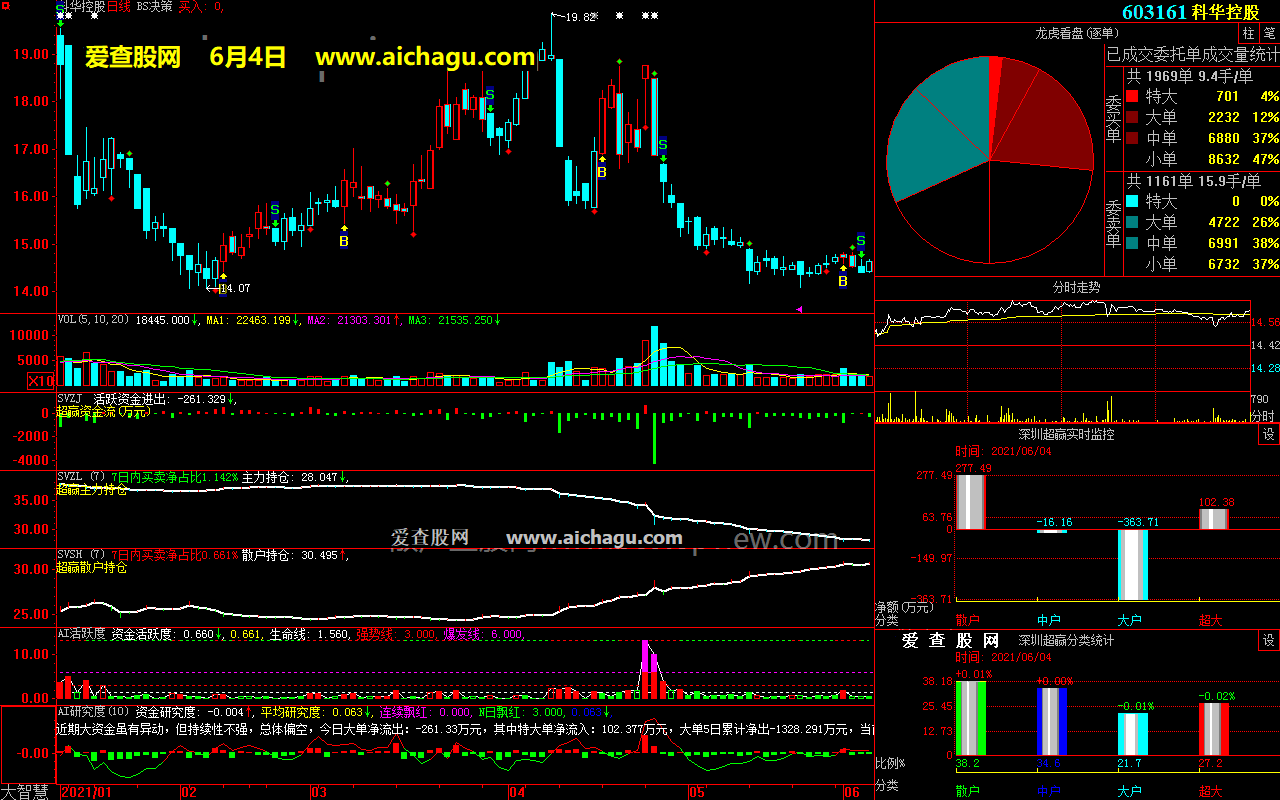This screenshot has height=800, width=1280.
Task: Open 设 settings for 深圳超赢实时监控
Action: click(1268, 435)
